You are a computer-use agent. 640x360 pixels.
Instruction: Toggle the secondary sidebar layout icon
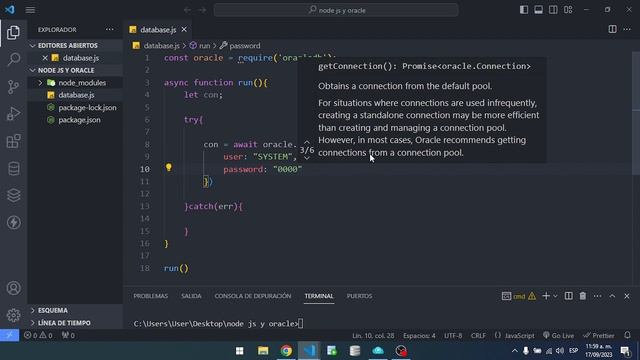pyautogui.click(x=553, y=10)
